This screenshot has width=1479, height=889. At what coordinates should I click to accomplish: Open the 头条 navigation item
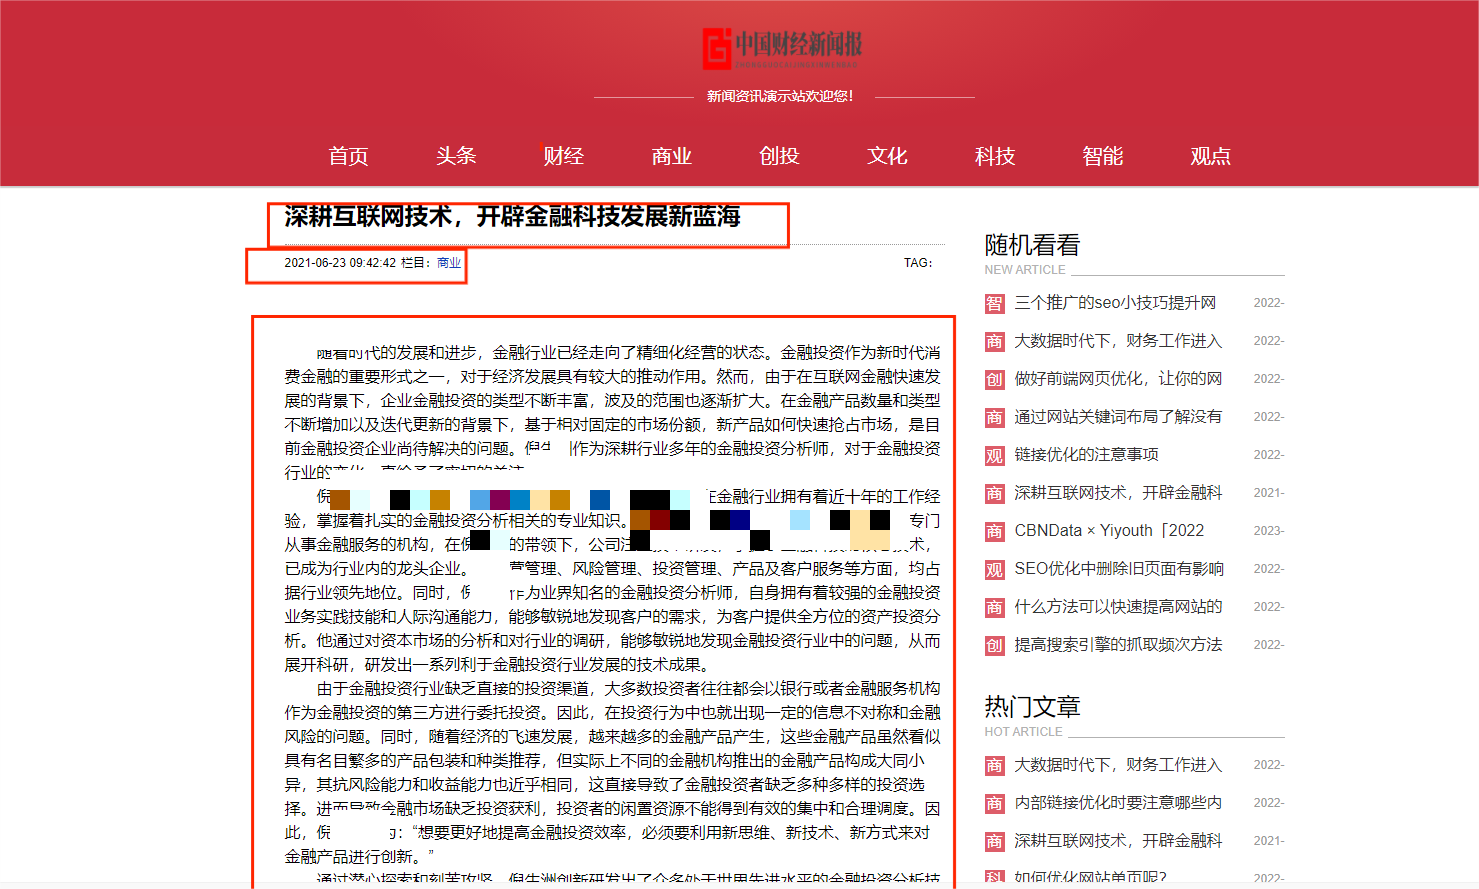click(456, 156)
